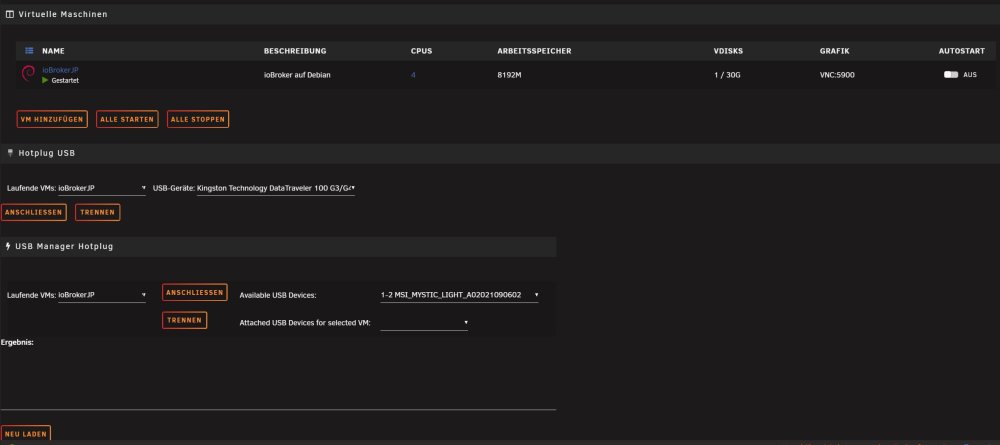Click the NAME column header
Screen dimensions: 1000x445
pos(54,51)
